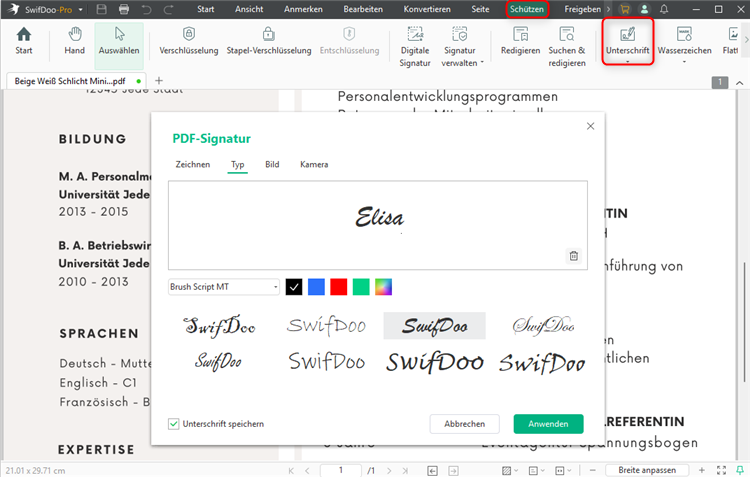Select the blue color swatch
The width and height of the screenshot is (750, 477).
(x=316, y=287)
